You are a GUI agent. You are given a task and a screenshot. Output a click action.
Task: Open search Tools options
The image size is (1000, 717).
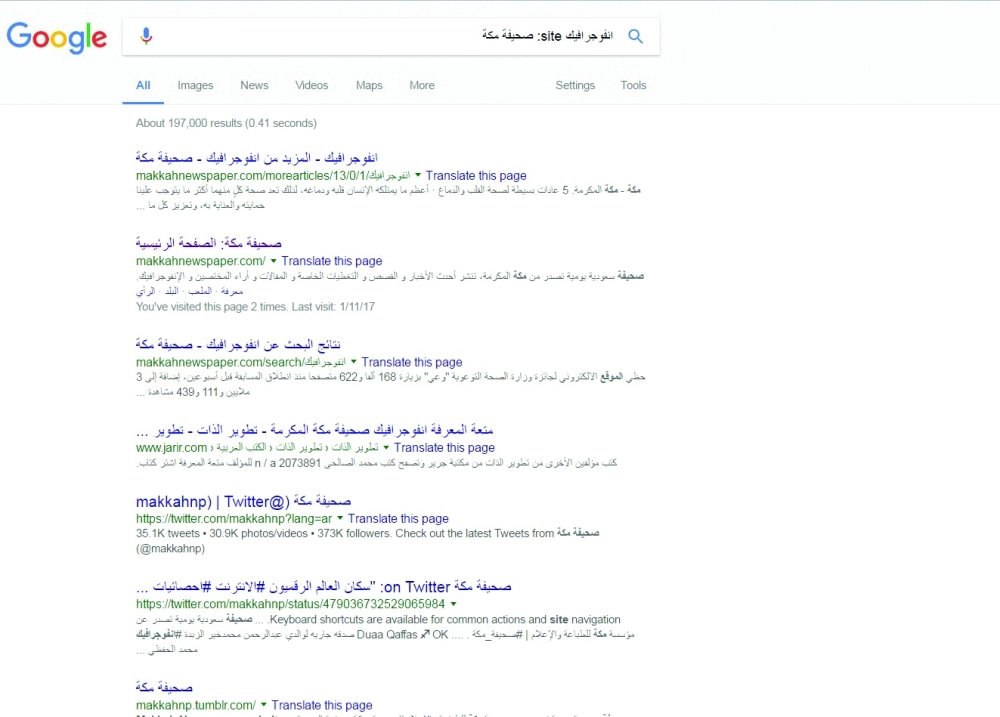(633, 86)
